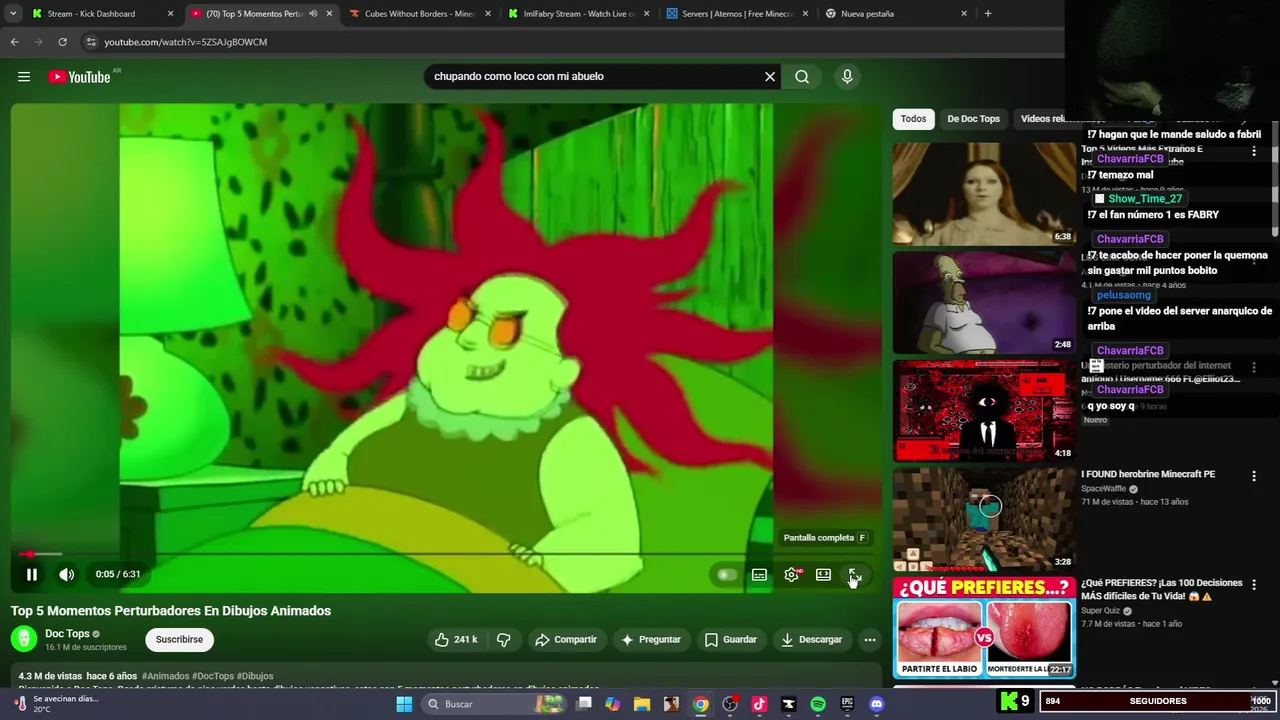This screenshot has height=720, width=1280.
Task: Clear the search box with the X
Action: coord(770,76)
